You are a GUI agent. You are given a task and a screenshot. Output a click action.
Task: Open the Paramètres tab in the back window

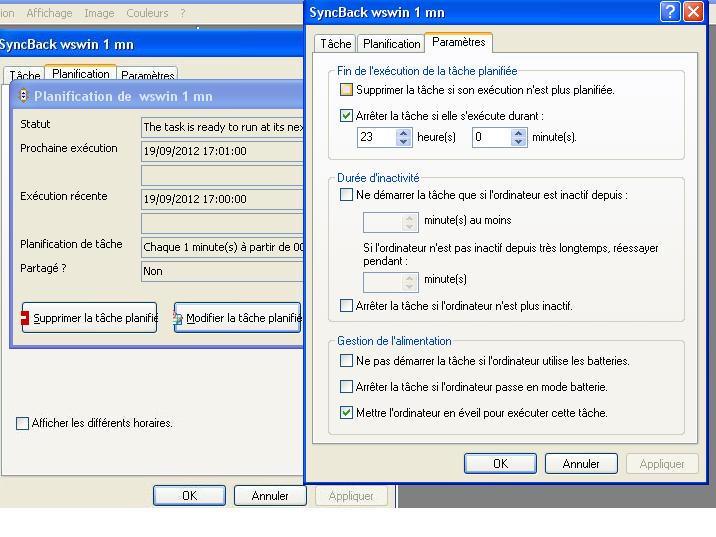[x=147, y=75]
